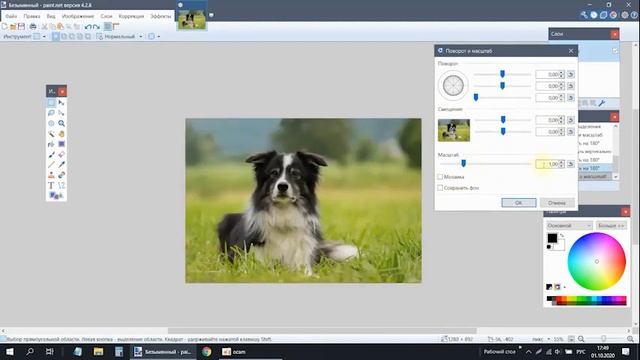Select the Shapes tool

tap(56, 196)
